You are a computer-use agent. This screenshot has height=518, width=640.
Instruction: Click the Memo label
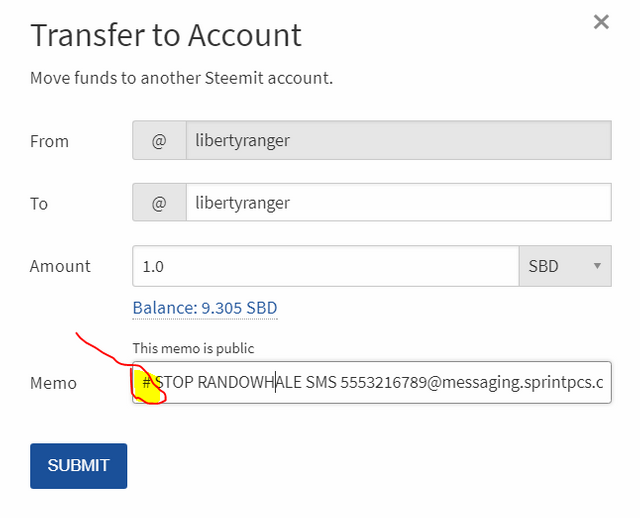(53, 383)
